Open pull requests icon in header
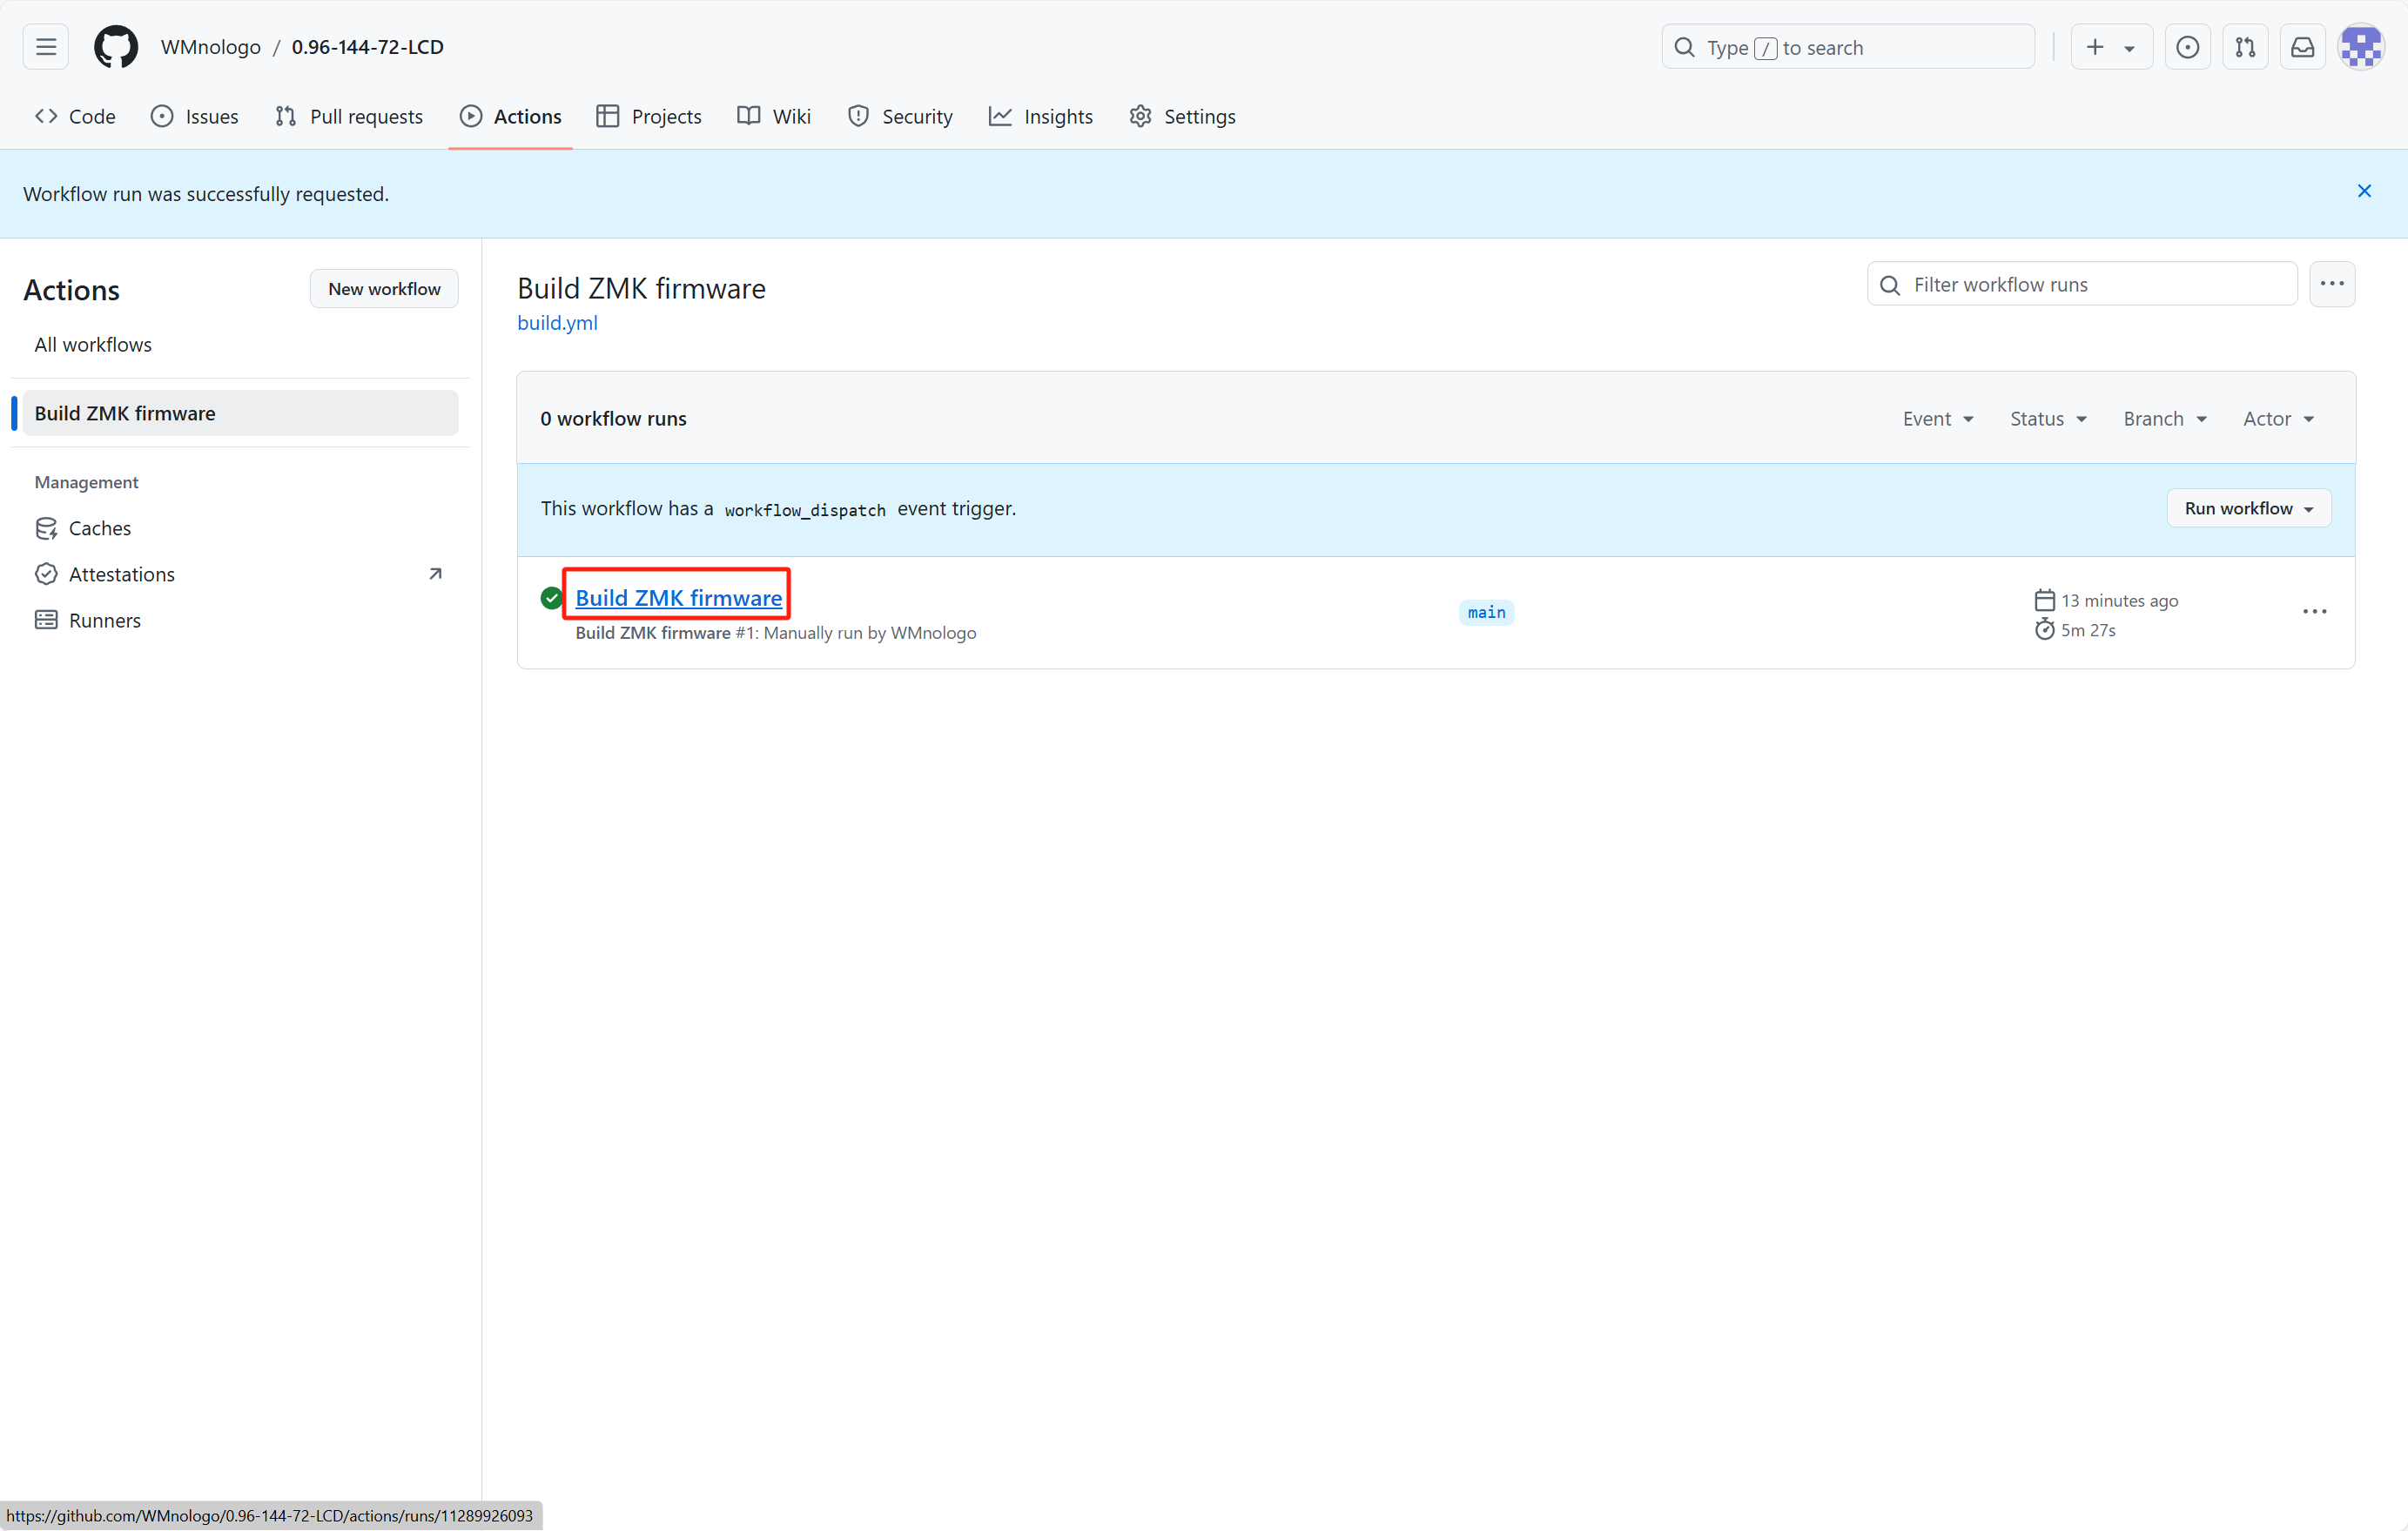The image size is (2408, 1531). coord(2245,47)
